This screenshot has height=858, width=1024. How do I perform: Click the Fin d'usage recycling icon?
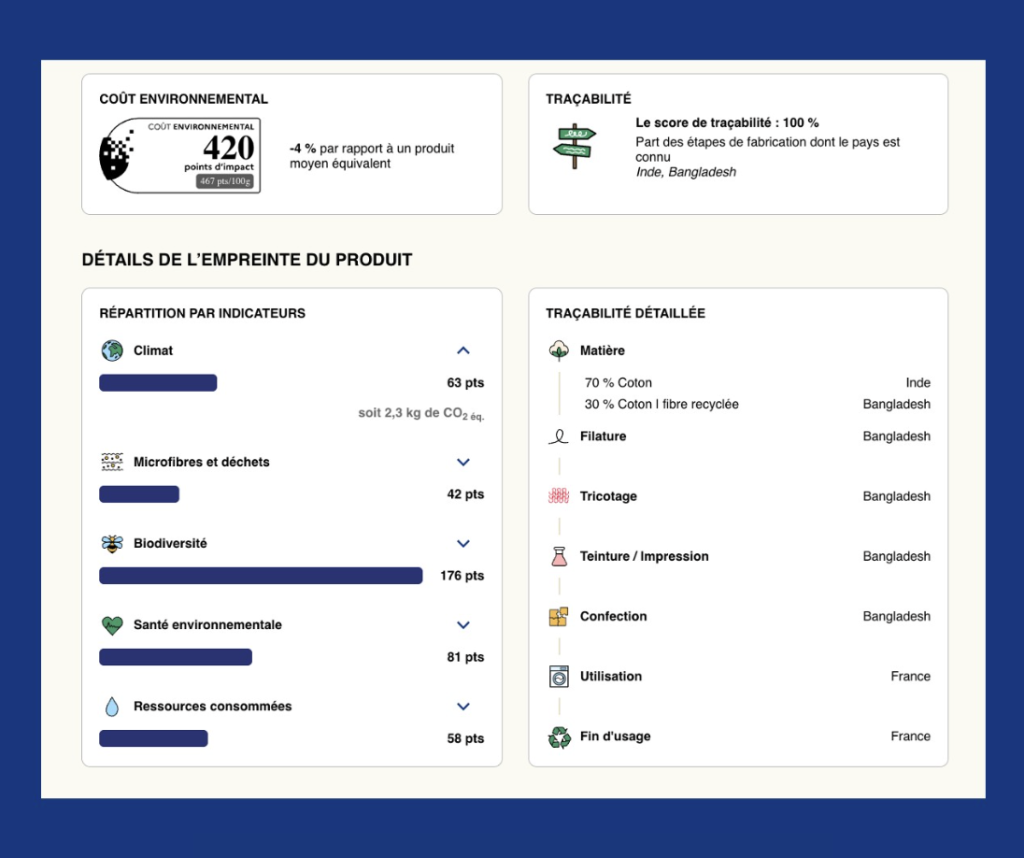(558, 737)
